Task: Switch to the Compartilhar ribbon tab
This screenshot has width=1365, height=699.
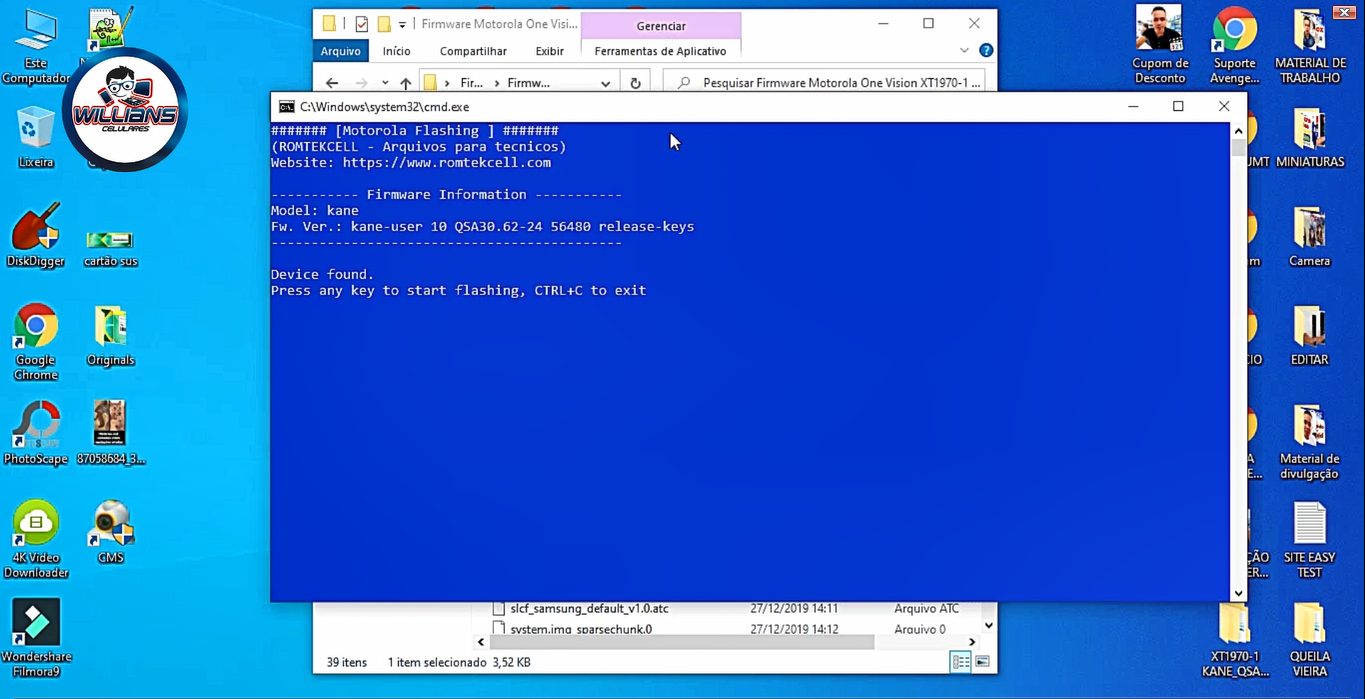Action: [473, 51]
